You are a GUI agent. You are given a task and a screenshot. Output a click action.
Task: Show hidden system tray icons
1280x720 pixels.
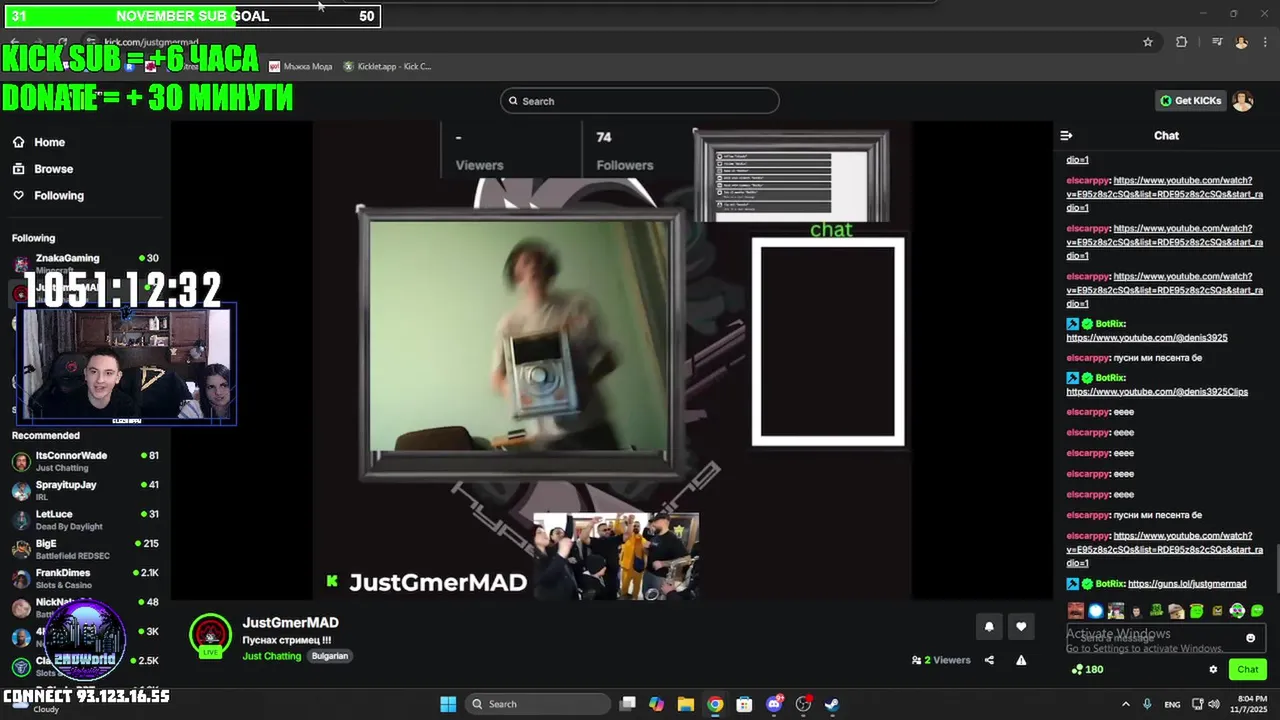tap(1125, 704)
